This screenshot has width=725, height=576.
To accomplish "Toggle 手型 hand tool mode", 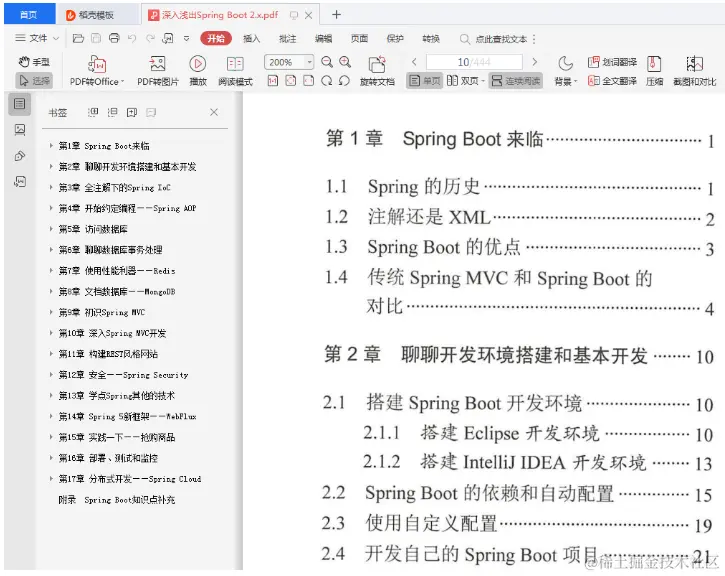I will click(34, 61).
